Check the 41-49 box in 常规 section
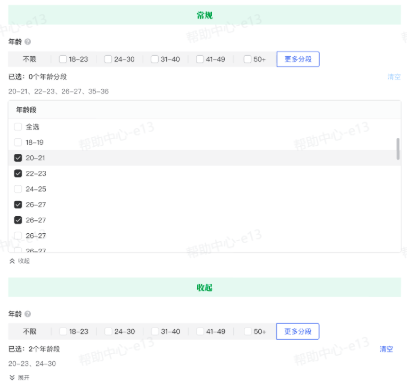The width and height of the screenshot is (407, 383). pos(200,59)
